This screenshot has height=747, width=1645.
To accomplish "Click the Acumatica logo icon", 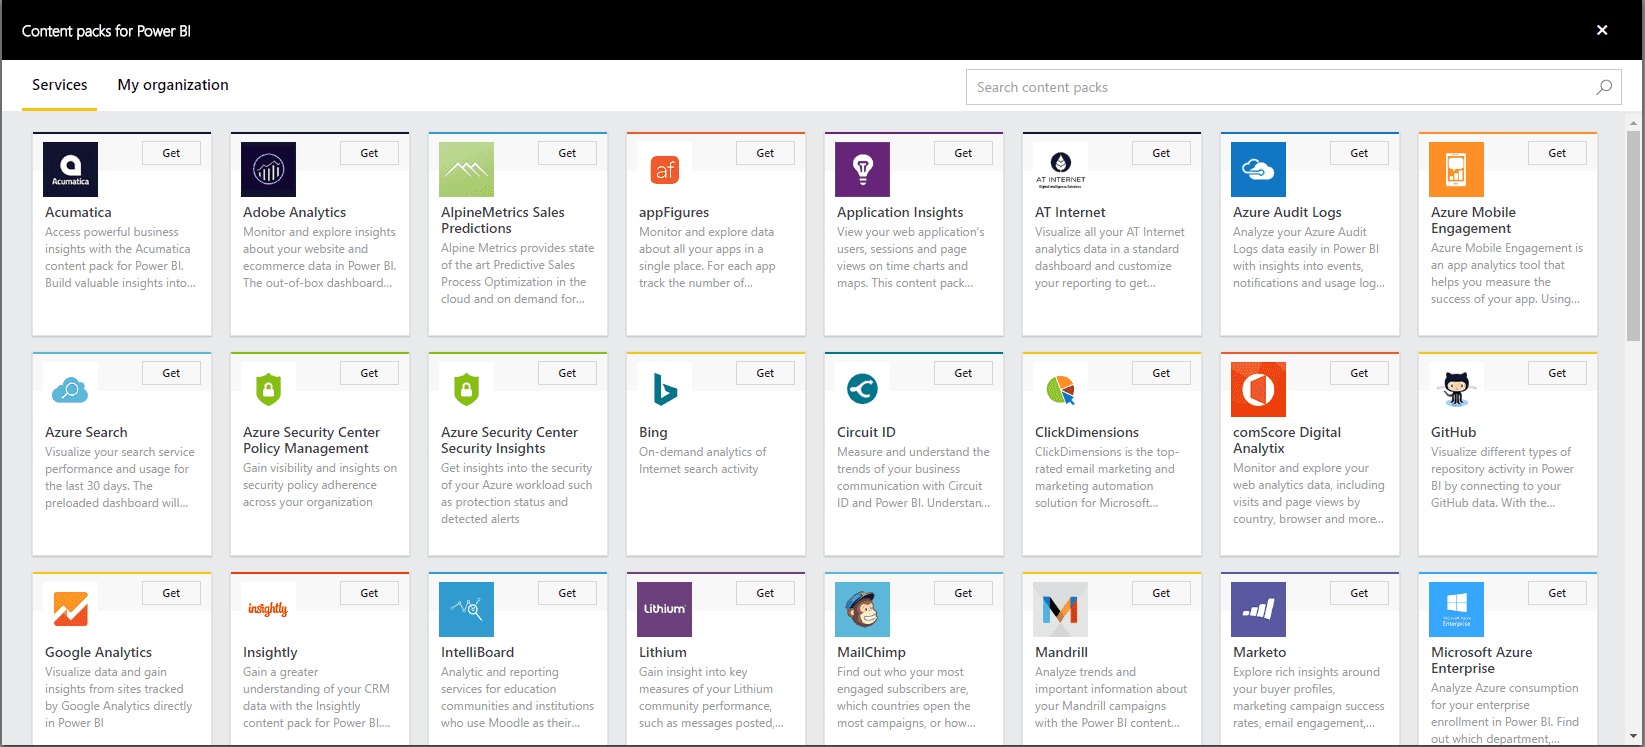I will (70, 169).
